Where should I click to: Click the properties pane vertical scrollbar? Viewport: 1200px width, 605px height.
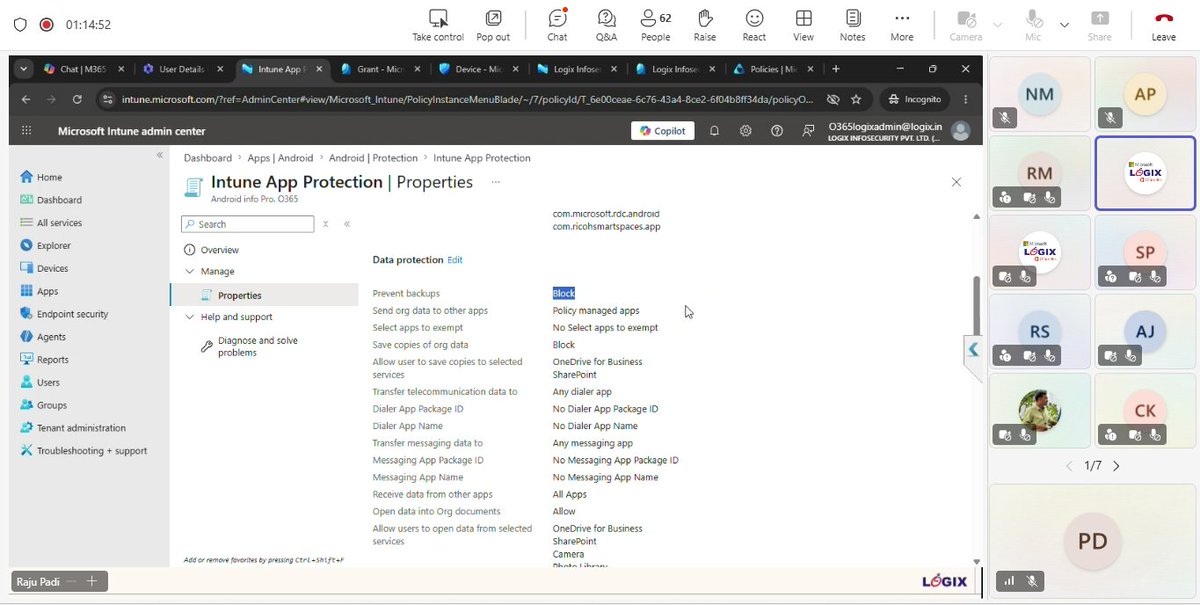977,306
